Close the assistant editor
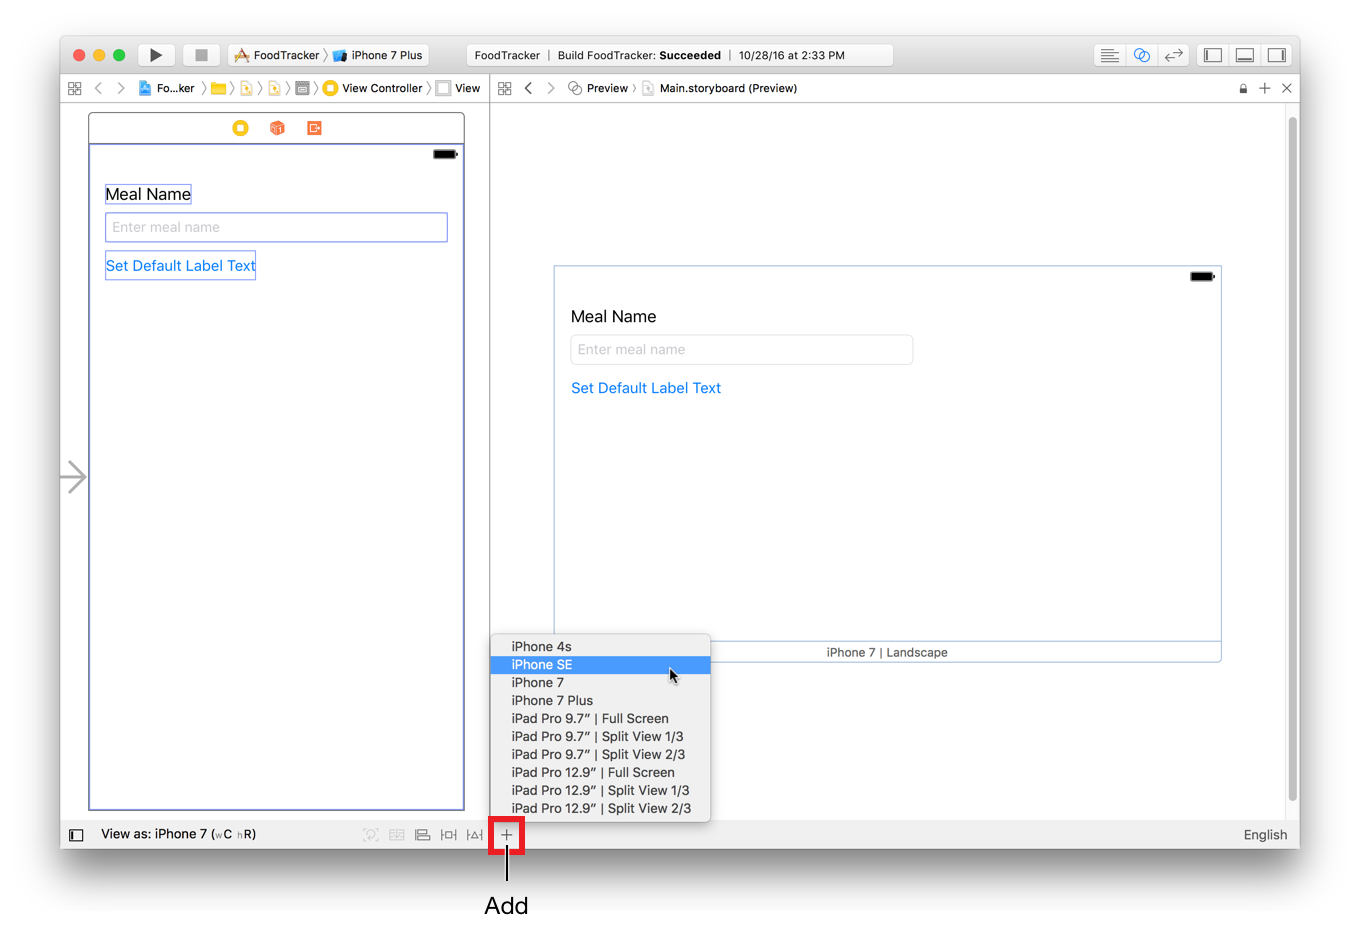The image size is (1360, 933). (x=1287, y=88)
